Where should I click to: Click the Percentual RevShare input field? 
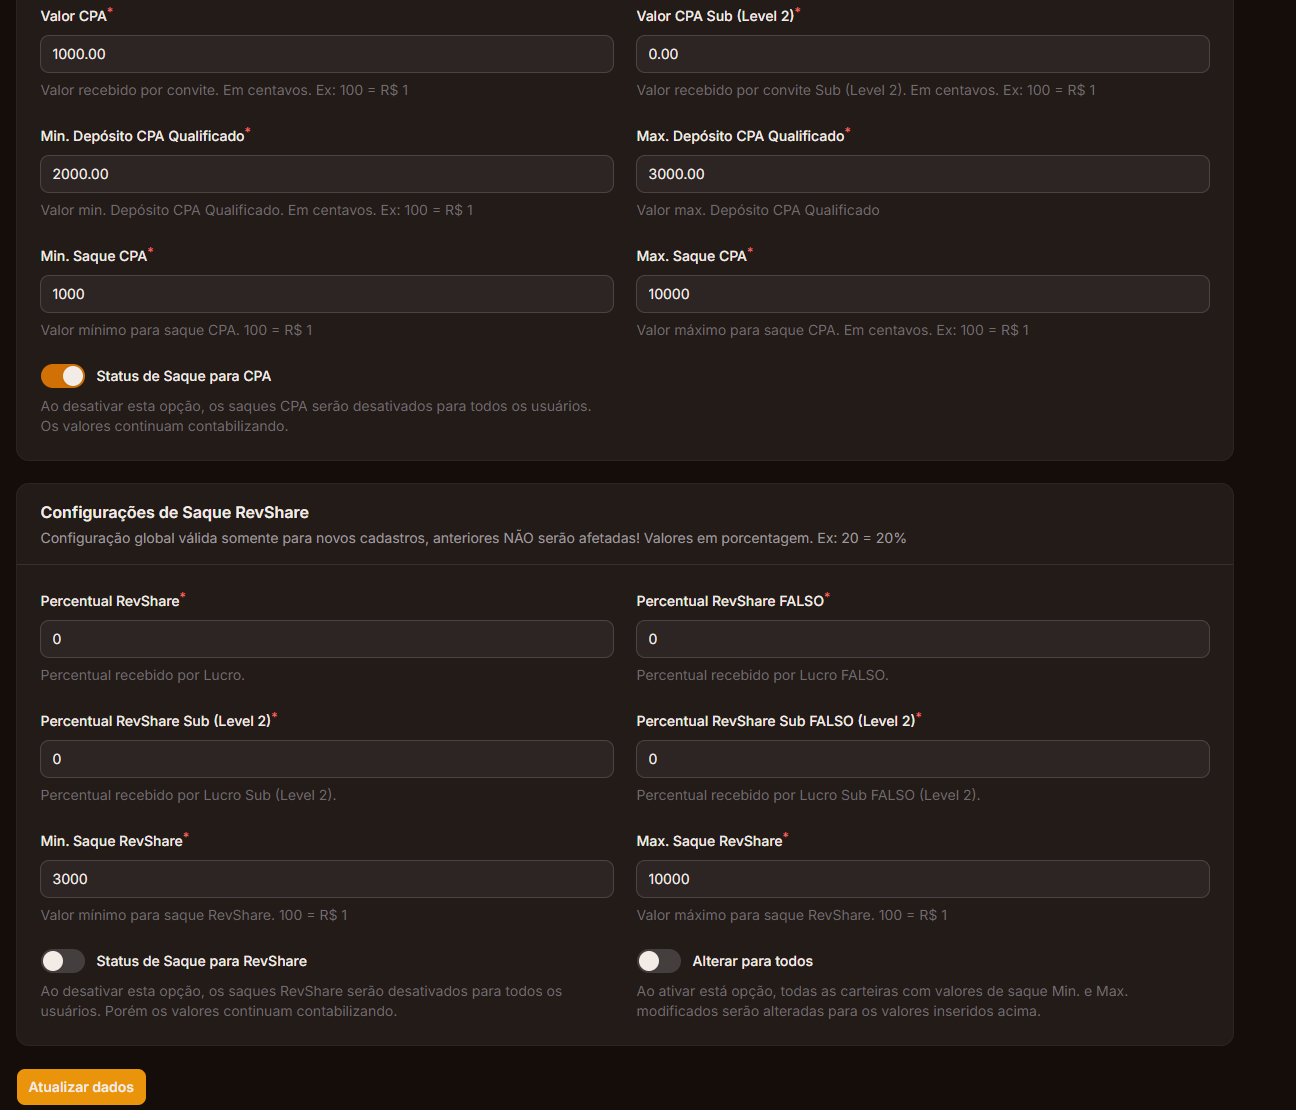pos(326,639)
